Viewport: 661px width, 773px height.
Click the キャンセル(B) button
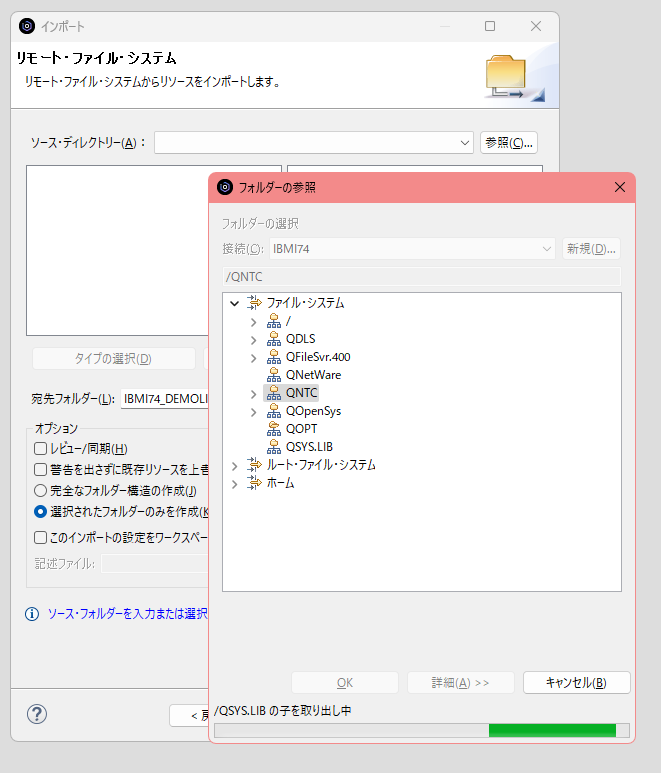576,683
